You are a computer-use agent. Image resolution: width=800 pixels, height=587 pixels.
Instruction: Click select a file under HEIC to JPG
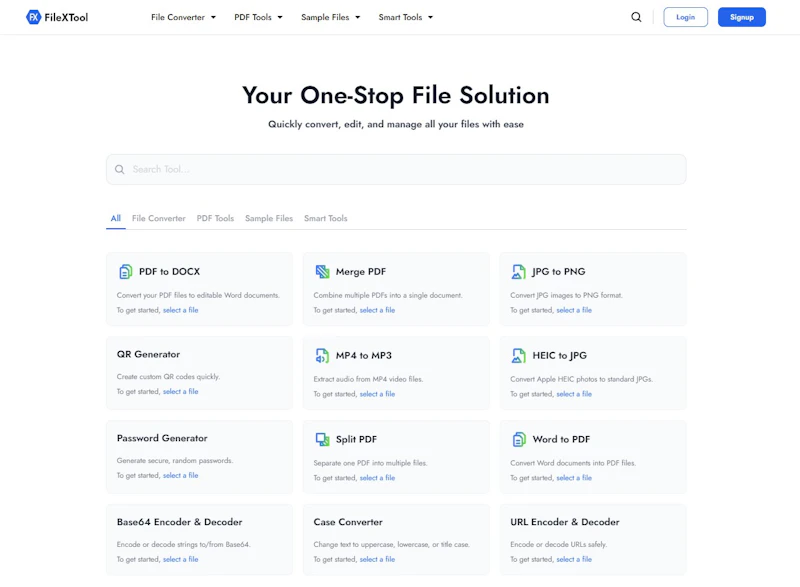click(x=574, y=394)
